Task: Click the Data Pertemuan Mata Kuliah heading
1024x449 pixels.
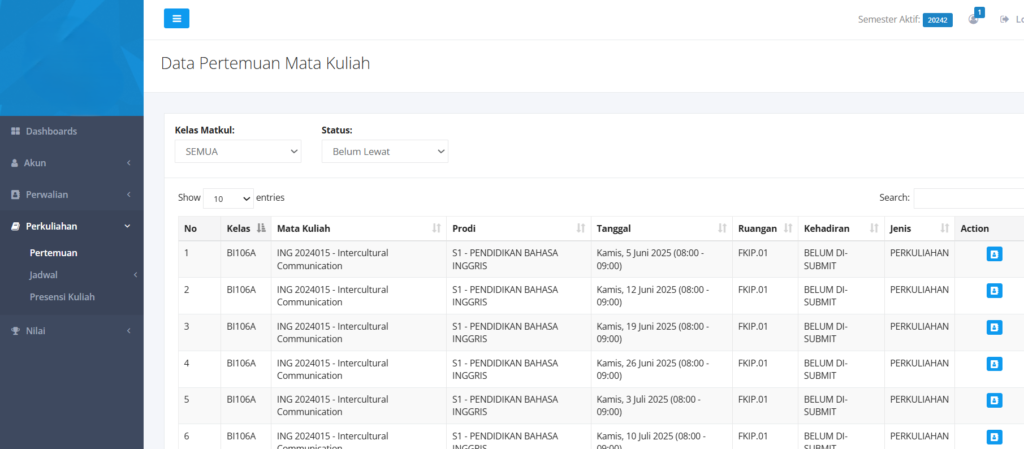Action: point(265,63)
